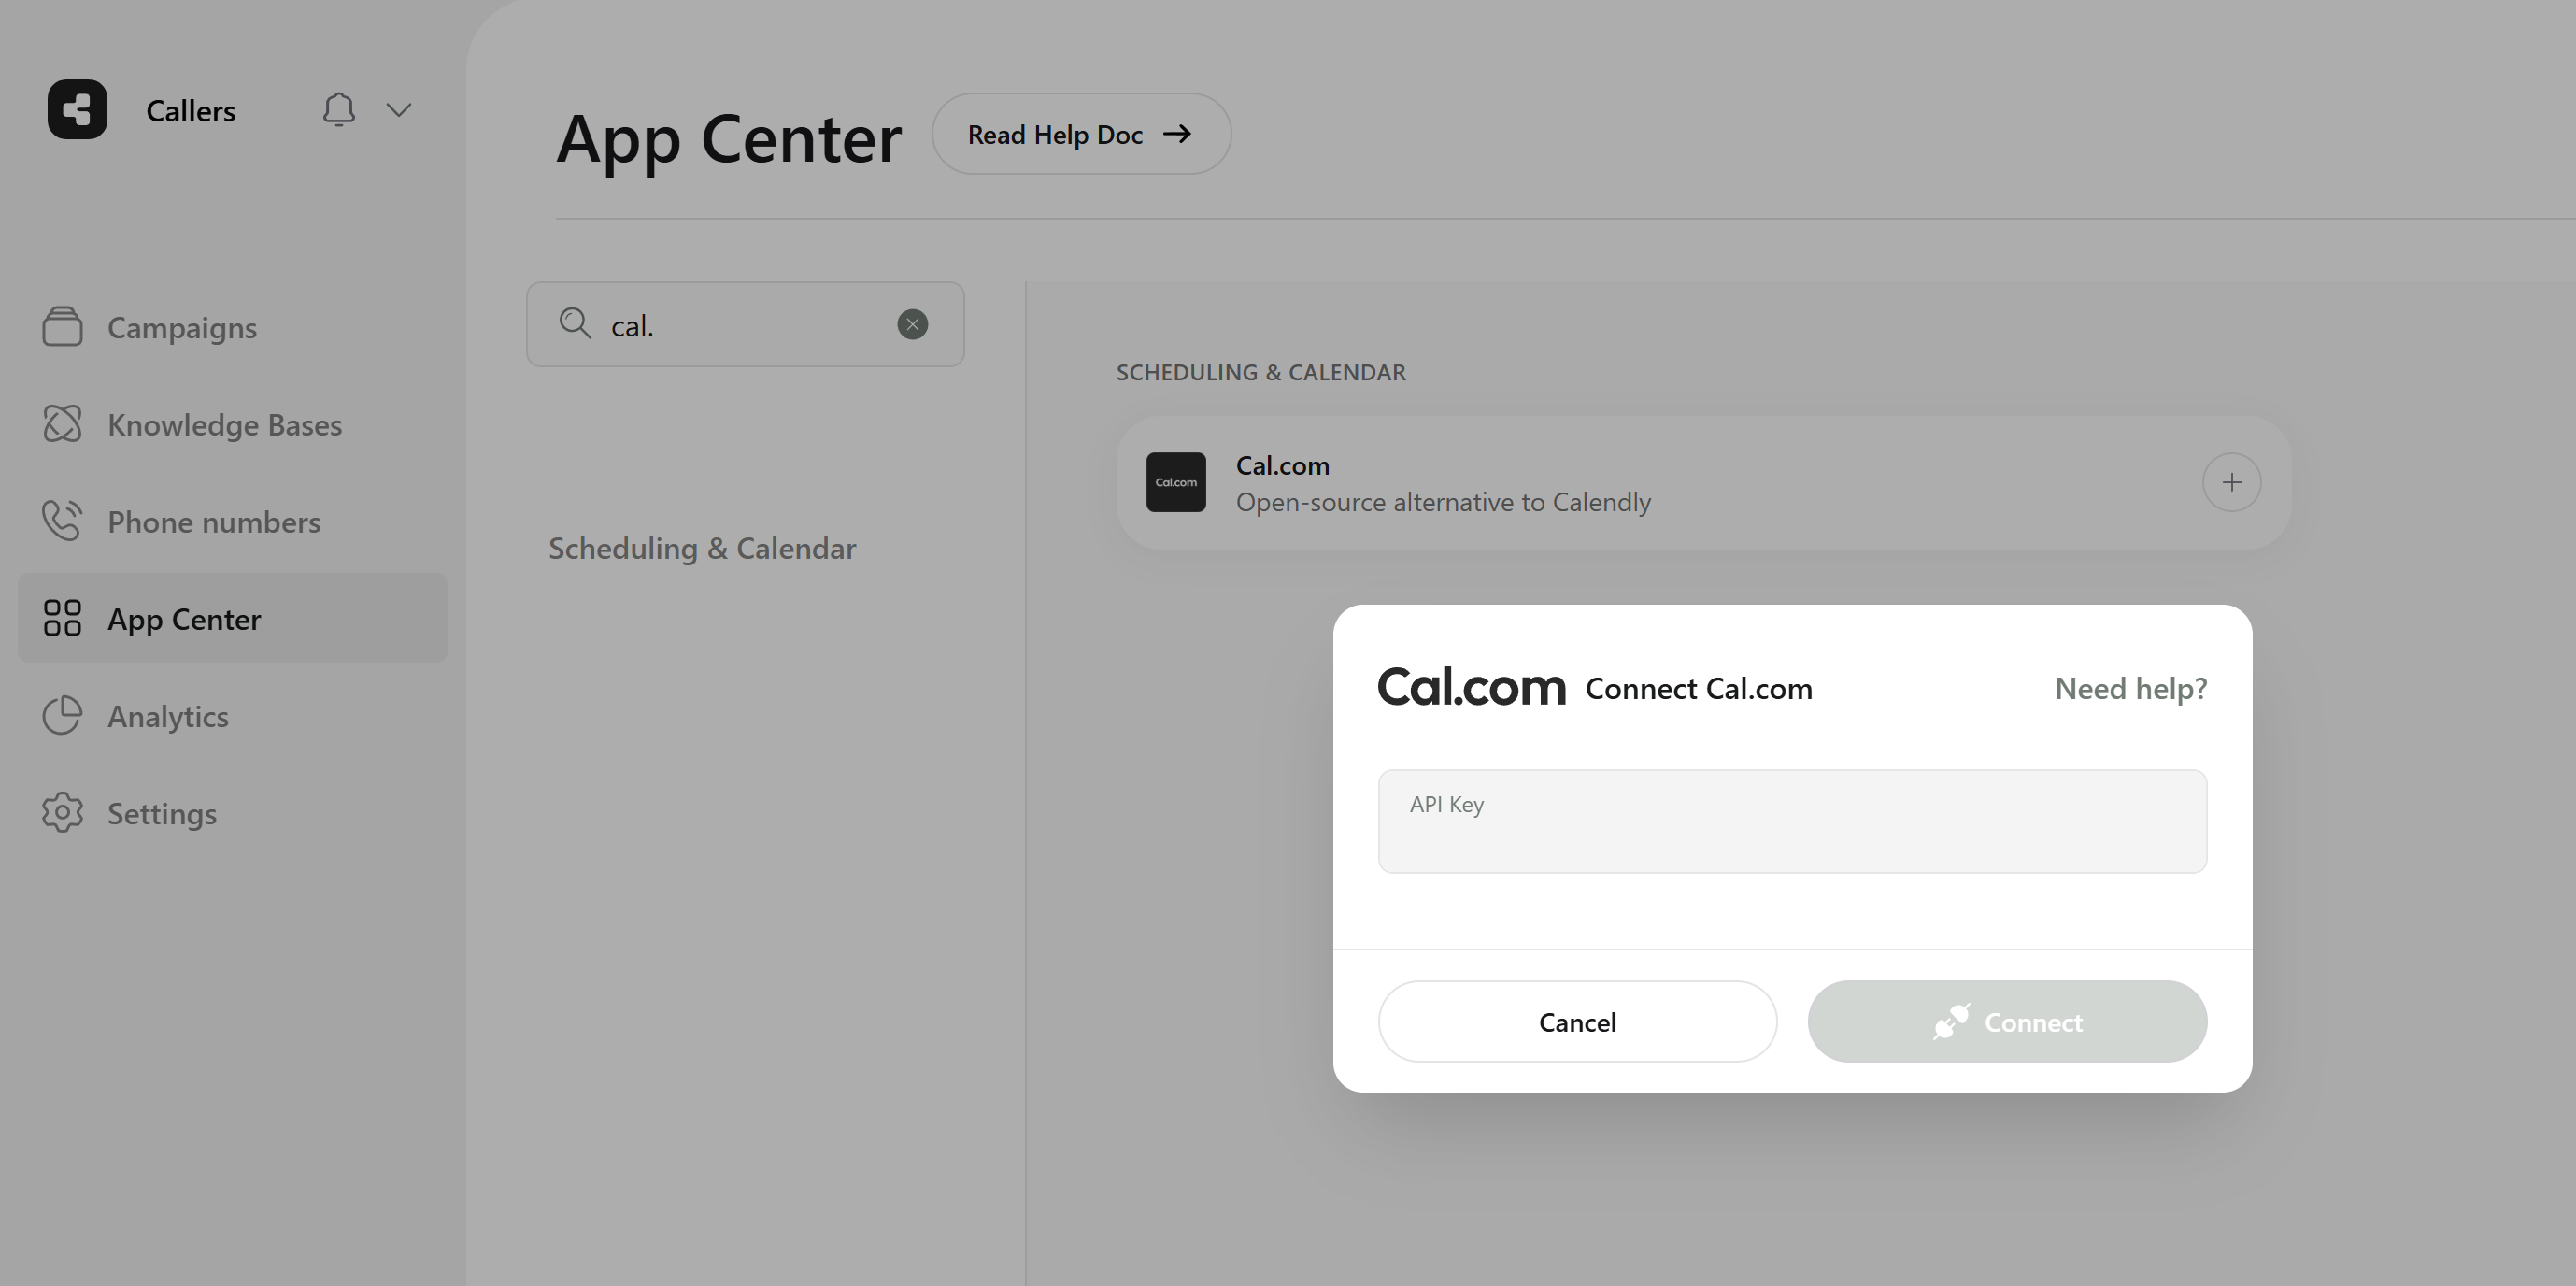Open the Campaigns section

pos(62,326)
